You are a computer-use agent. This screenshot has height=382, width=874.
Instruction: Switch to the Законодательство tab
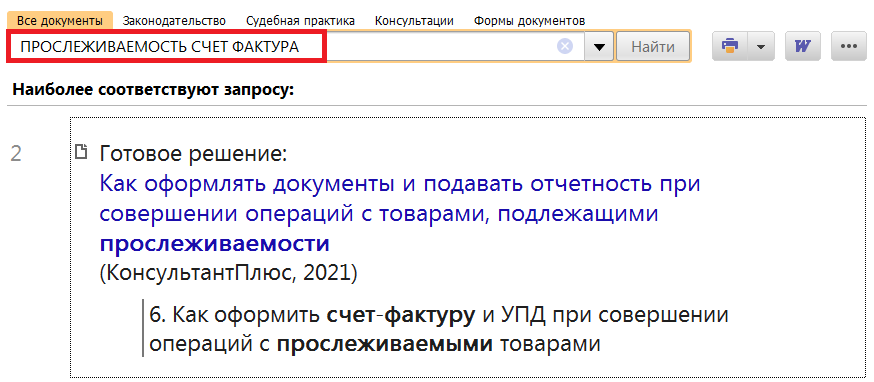[174, 21]
